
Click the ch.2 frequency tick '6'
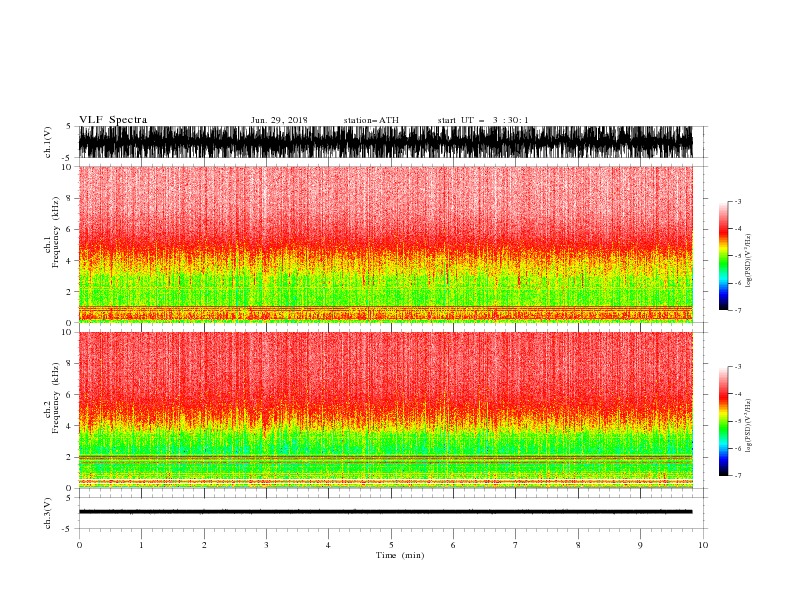coord(69,395)
